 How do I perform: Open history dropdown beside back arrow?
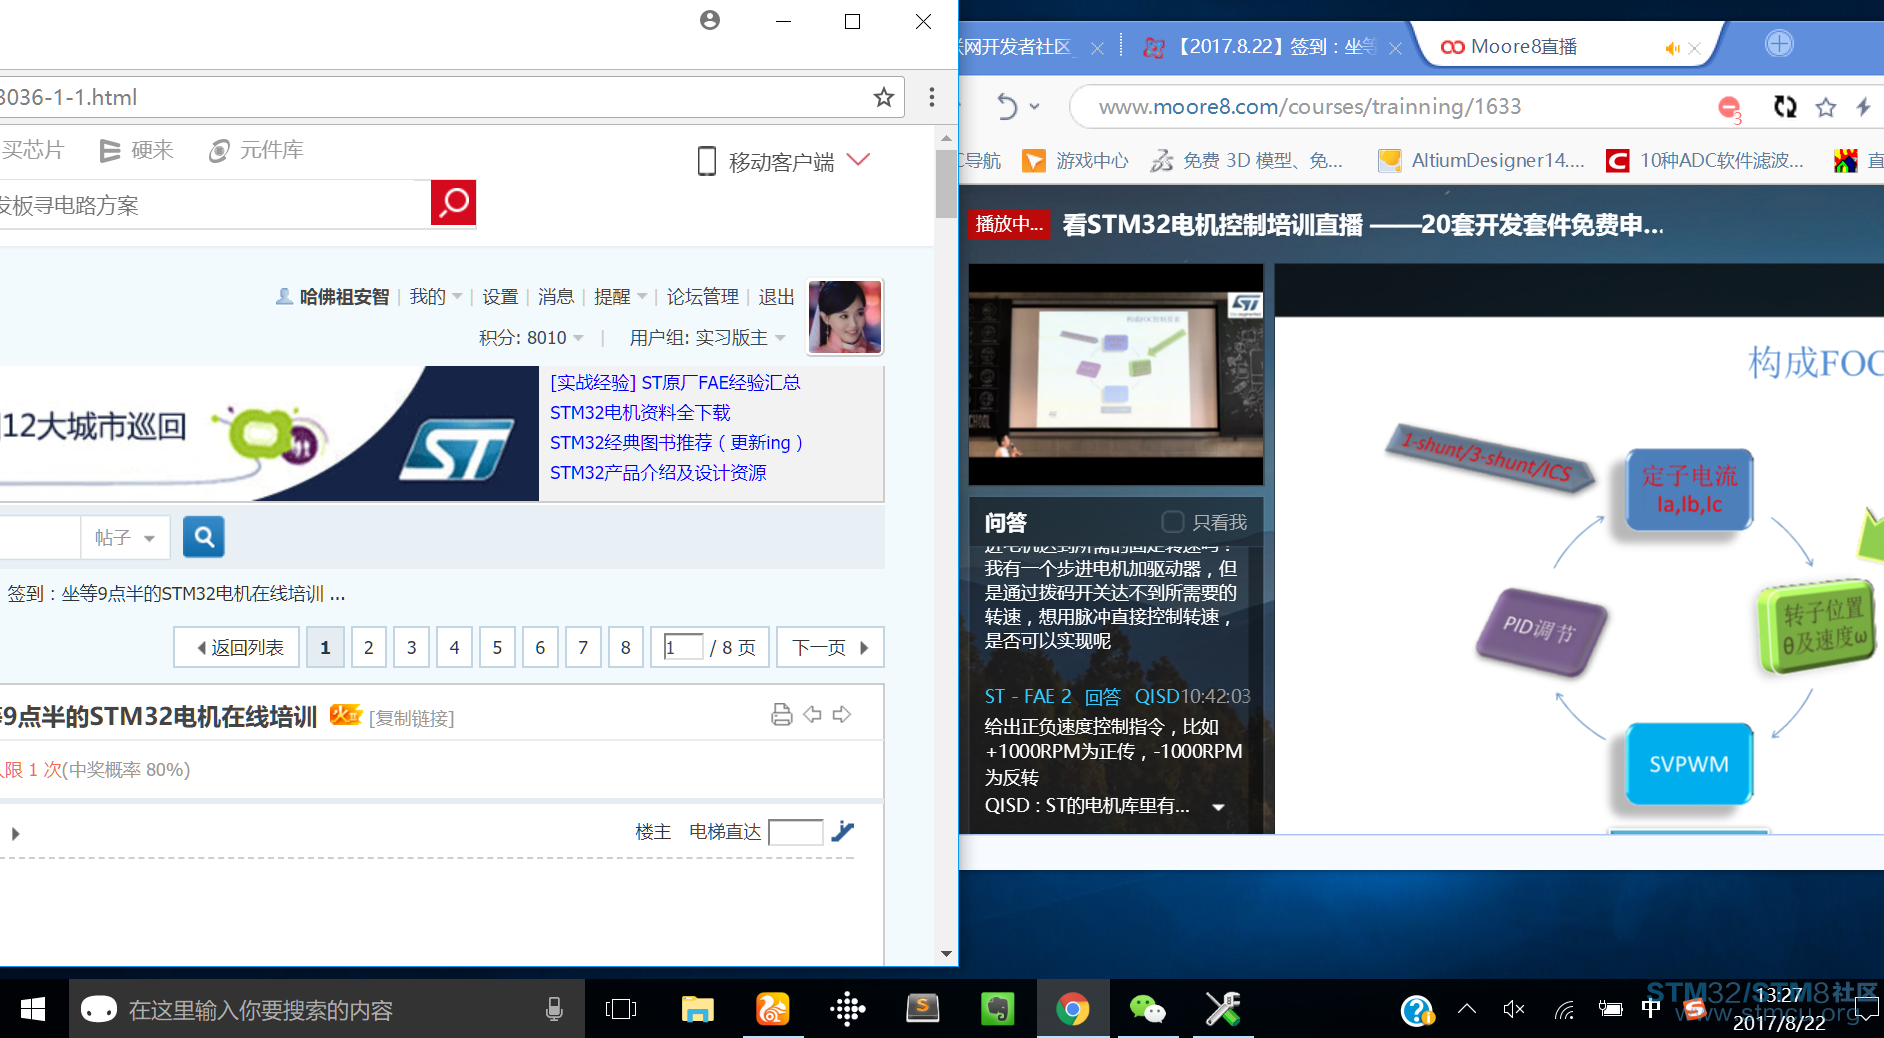tap(1035, 106)
